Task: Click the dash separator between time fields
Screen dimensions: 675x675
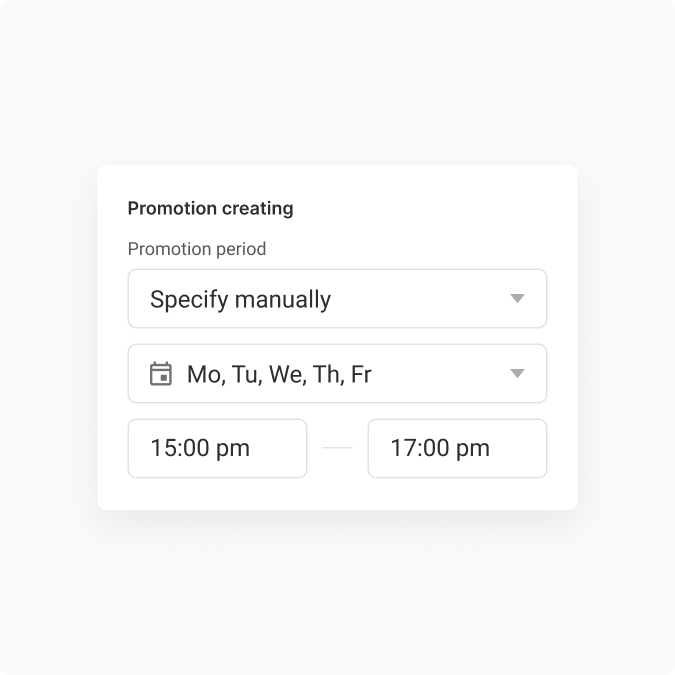Action: pyautogui.click(x=337, y=449)
